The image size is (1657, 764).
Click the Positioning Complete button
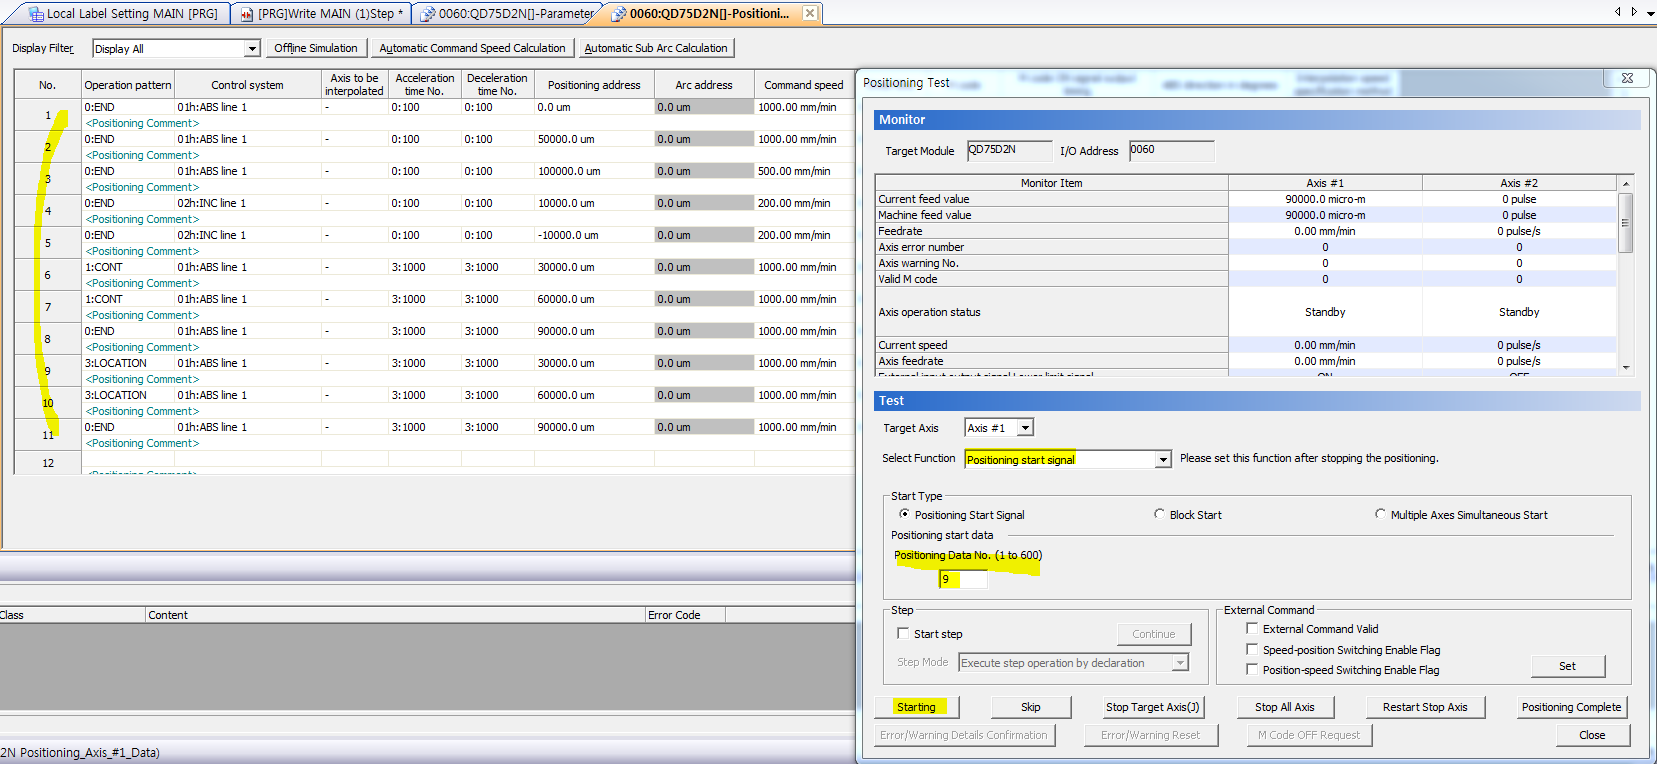pos(1571,707)
